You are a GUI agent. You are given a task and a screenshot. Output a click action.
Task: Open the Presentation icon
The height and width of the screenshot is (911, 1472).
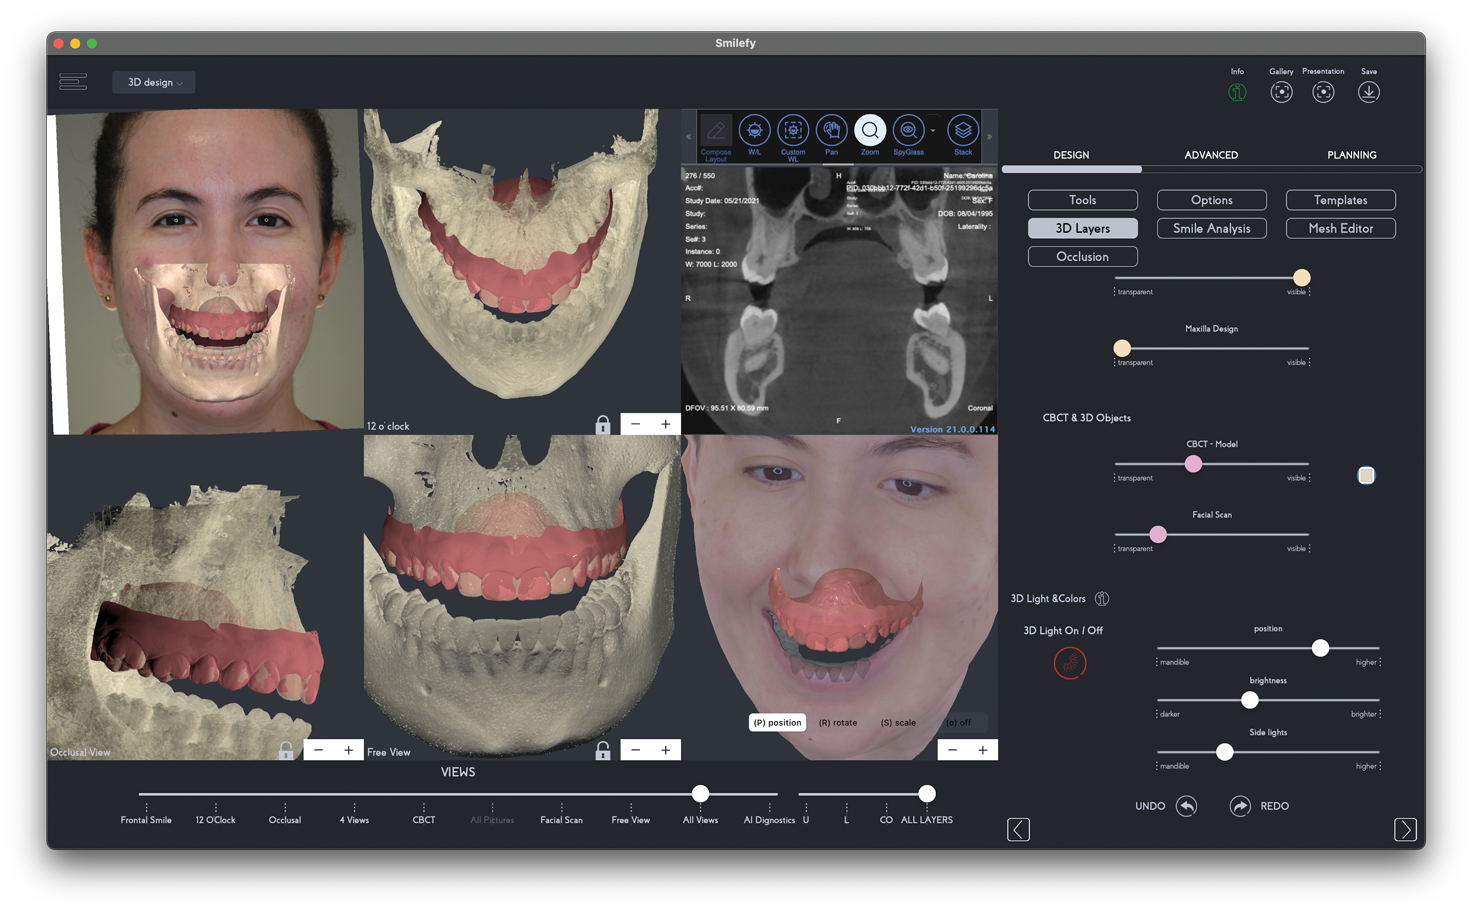(1323, 92)
